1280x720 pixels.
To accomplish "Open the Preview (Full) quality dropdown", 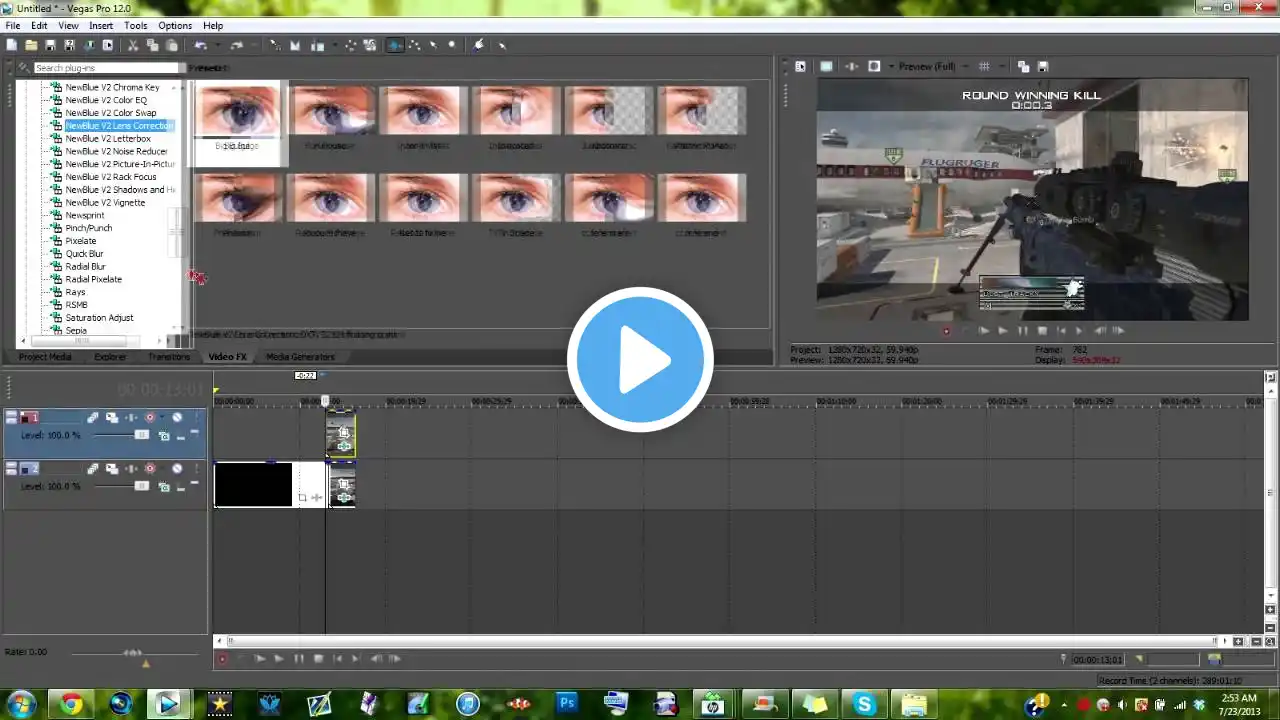I will point(928,66).
